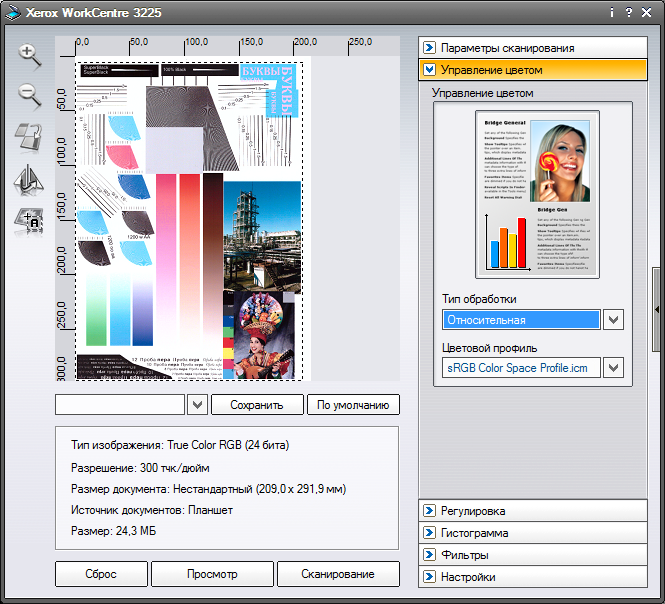Click the mirror flip image icon
The height and width of the screenshot is (604, 665).
[x=29, y=179]
